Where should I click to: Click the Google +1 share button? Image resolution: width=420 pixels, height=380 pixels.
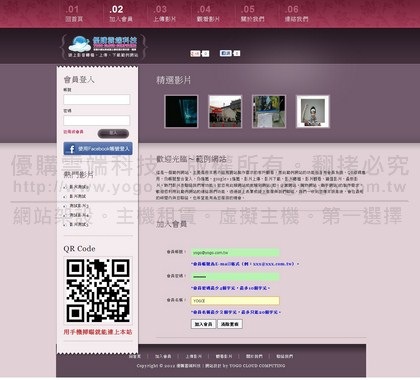pos(199,53)
